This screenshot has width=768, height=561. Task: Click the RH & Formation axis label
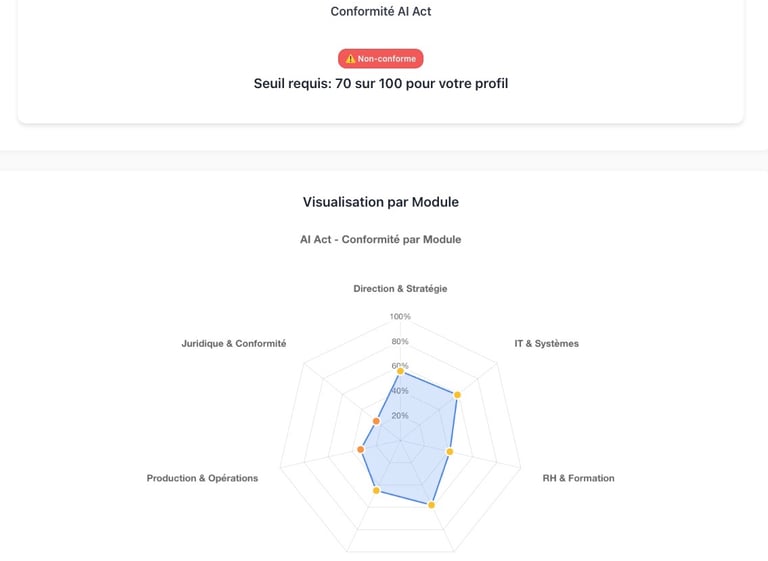(x=578, y=478)
